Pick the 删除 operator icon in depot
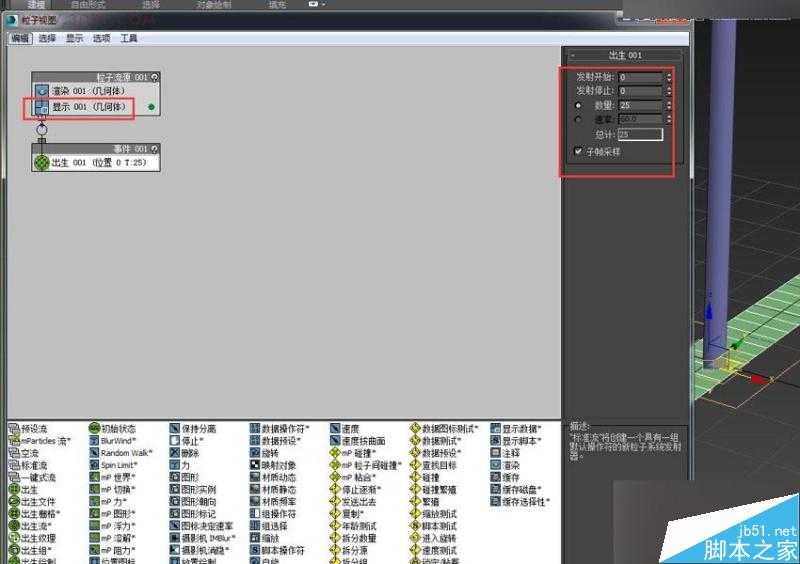Image resolution: width=800 pixels, height=564 pixels. point(175,453)
